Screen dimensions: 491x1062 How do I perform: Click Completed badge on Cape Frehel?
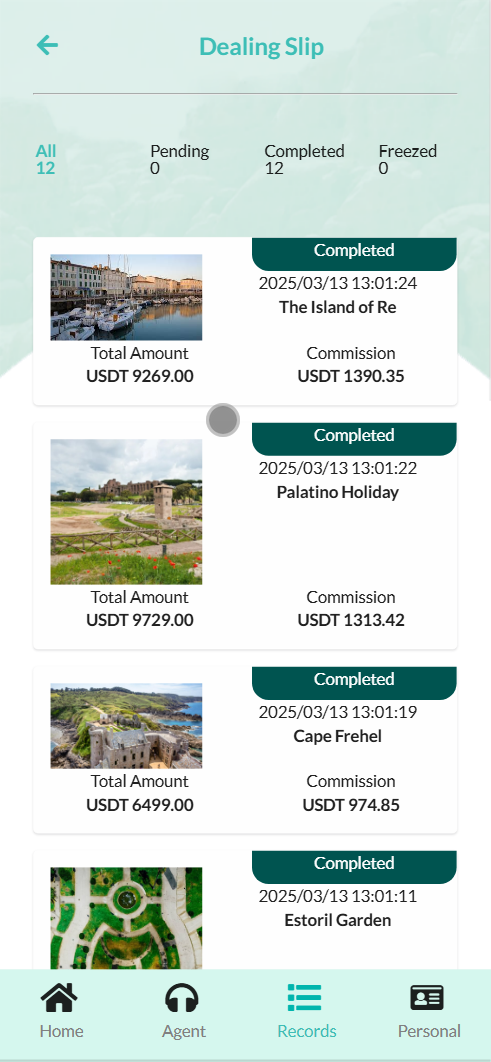point(354,683)
